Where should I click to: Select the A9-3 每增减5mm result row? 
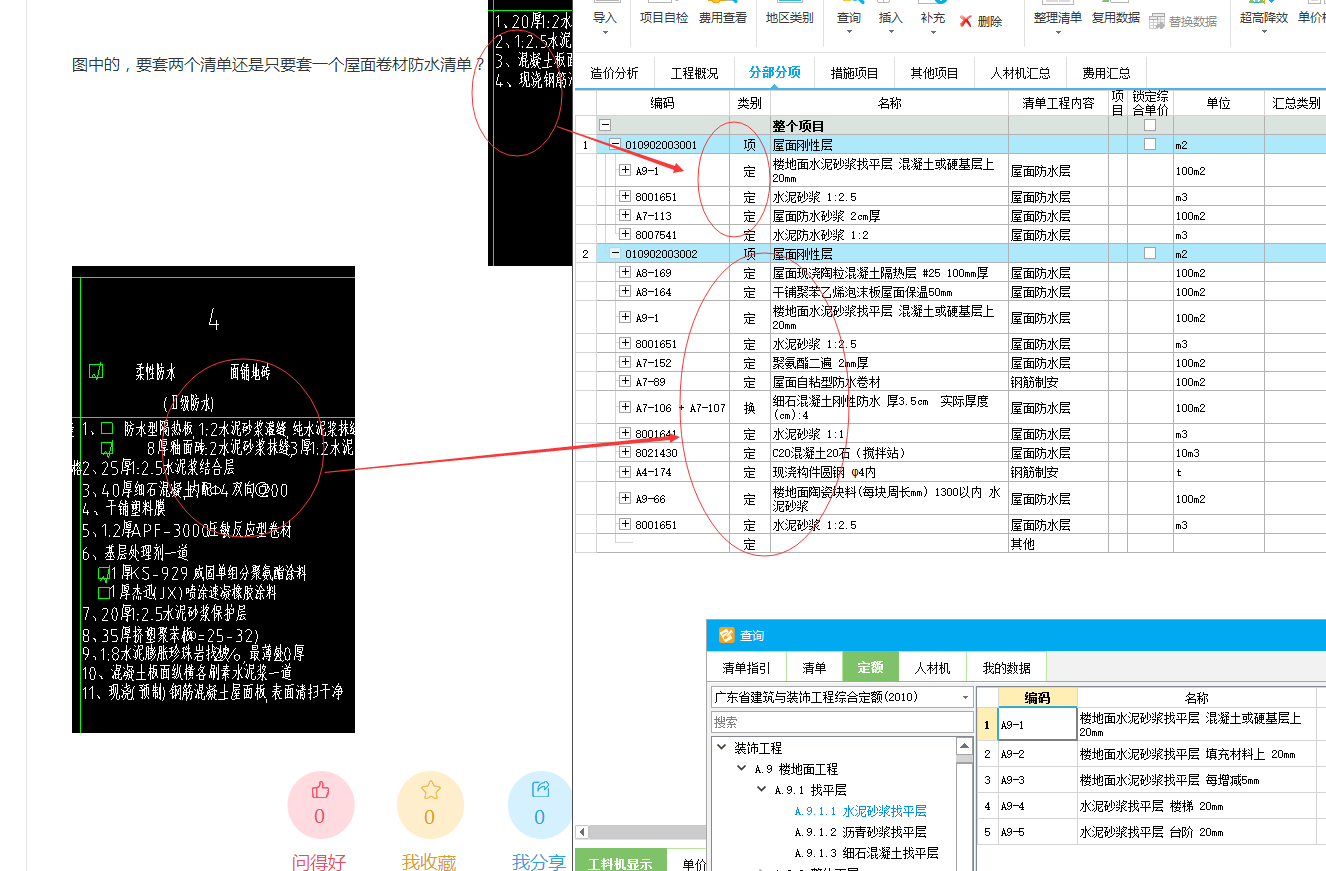click(1150, 780)
